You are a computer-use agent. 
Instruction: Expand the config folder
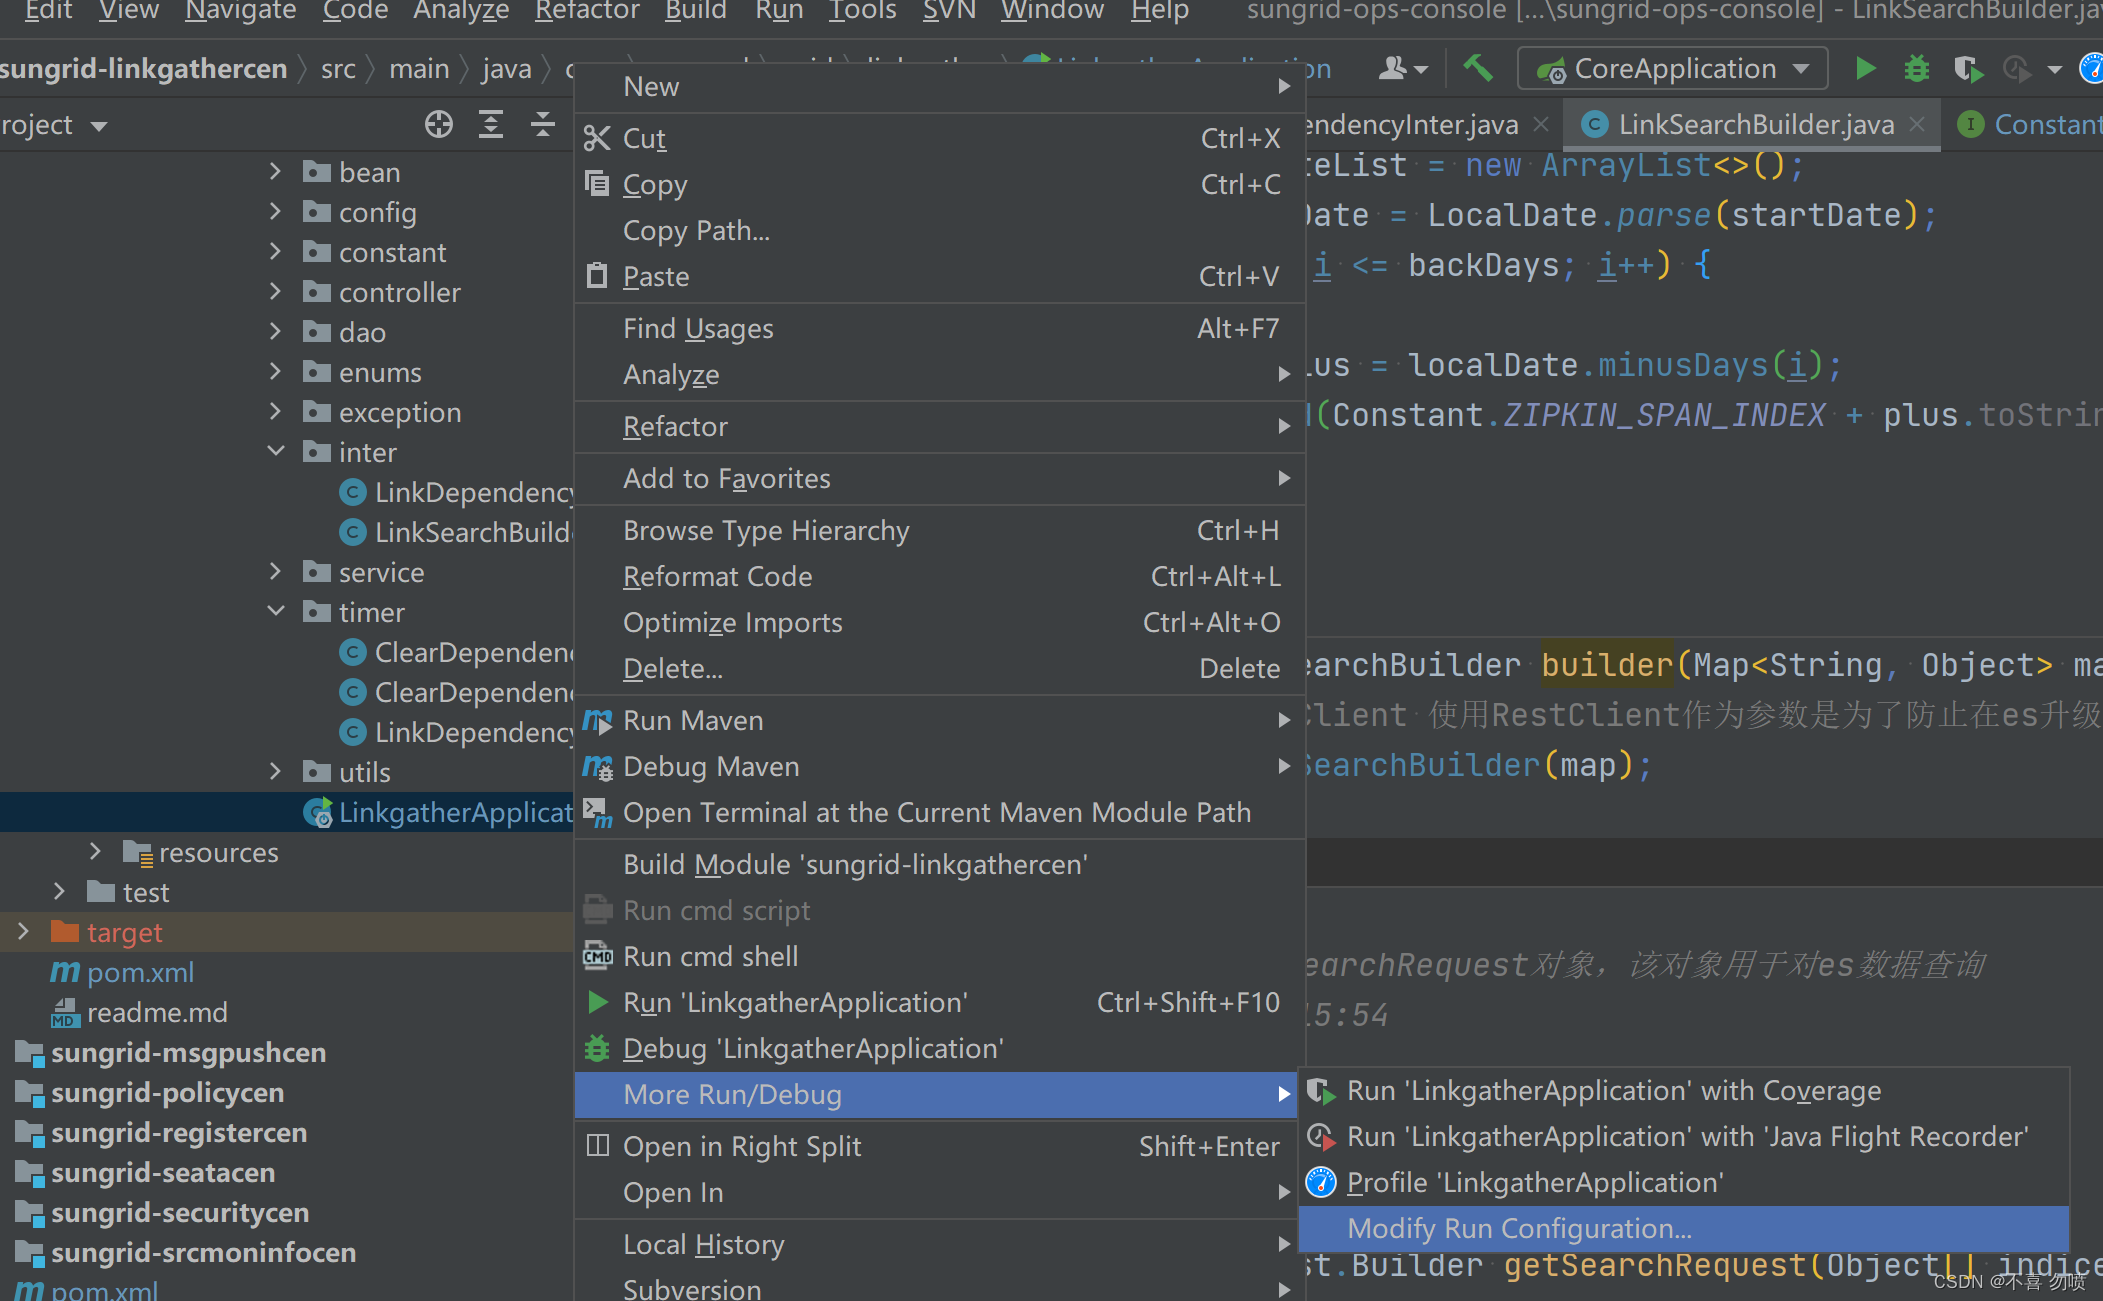[x=276, y=212]
